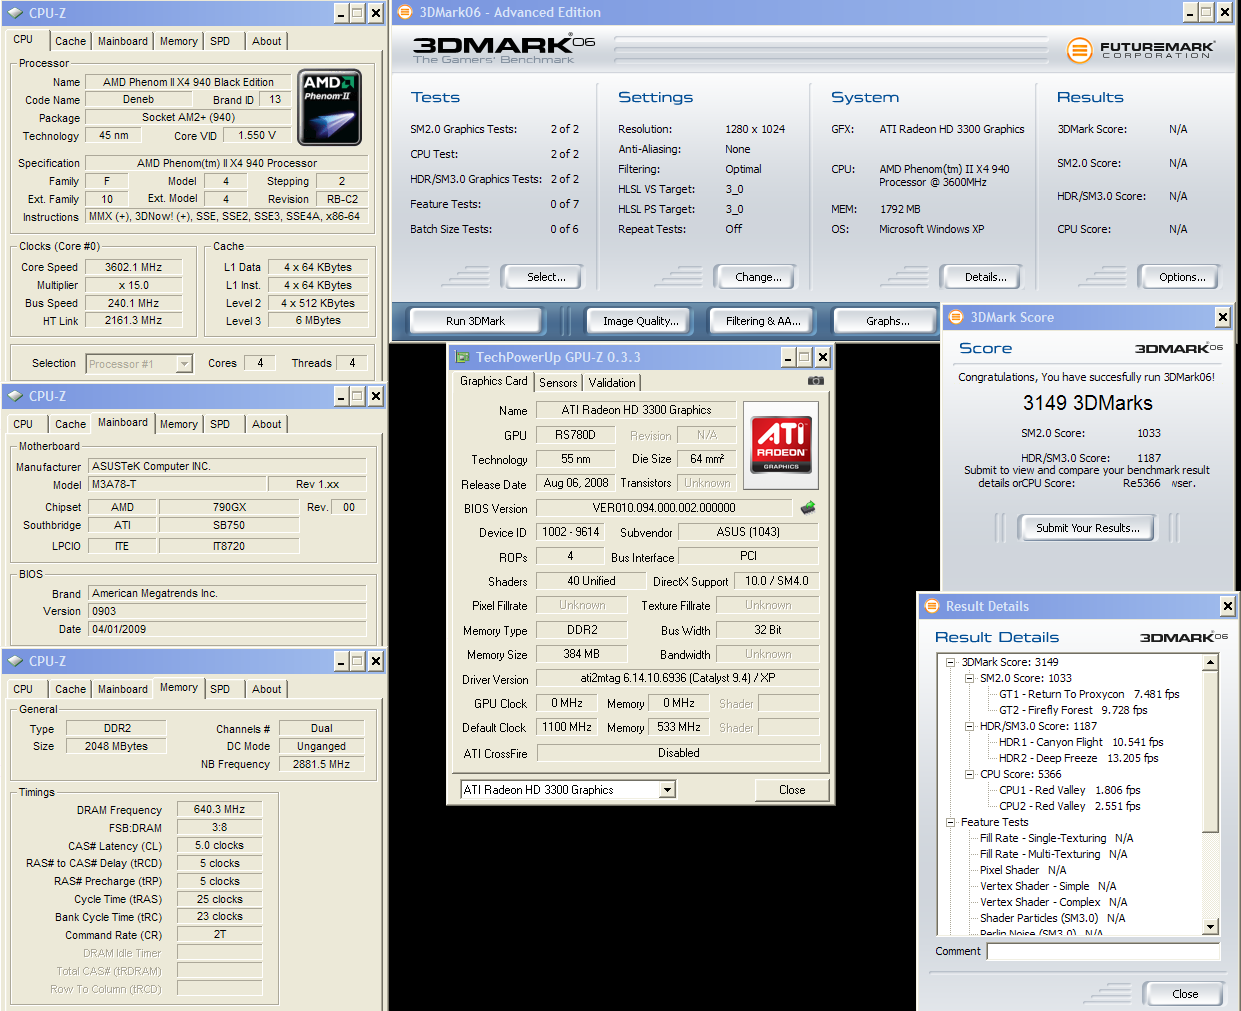Select GT1 - Return To Proxycon row

[x=1089, y=694]
